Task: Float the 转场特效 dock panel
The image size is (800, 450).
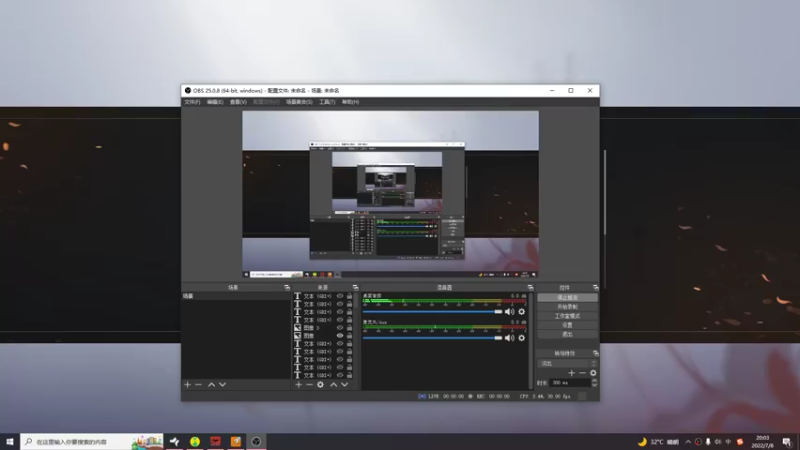Action: point(595,353)
